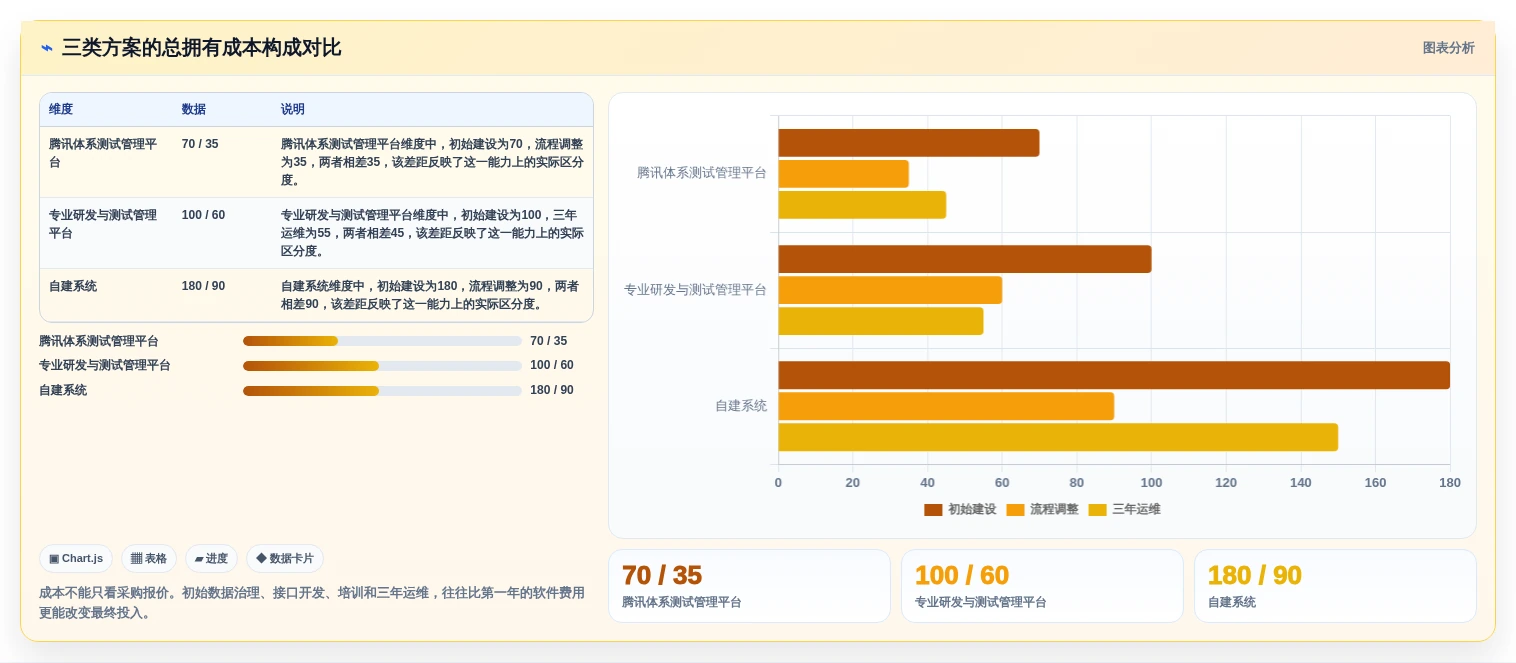Click progress bar for 专业研发与测试管理平台

[x=382, y=366]
